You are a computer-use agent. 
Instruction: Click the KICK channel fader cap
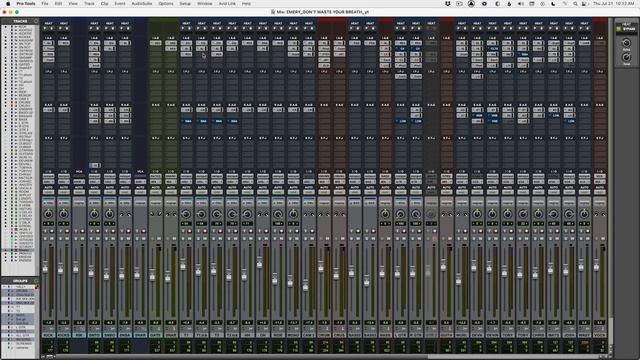(45, 268)
